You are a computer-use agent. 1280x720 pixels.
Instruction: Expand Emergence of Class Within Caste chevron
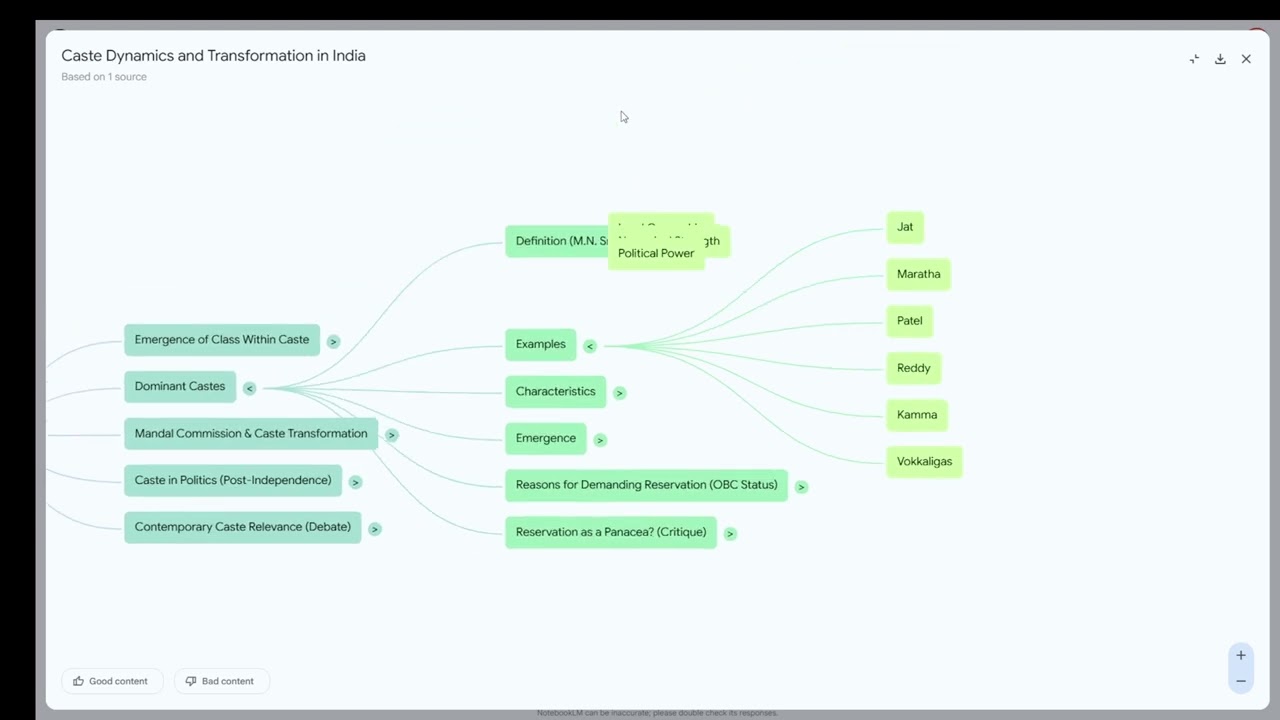coord(333,342)
